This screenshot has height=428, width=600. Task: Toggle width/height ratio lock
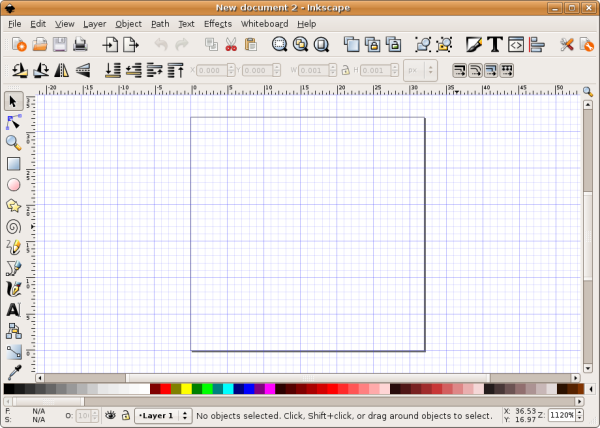[345, 70]
